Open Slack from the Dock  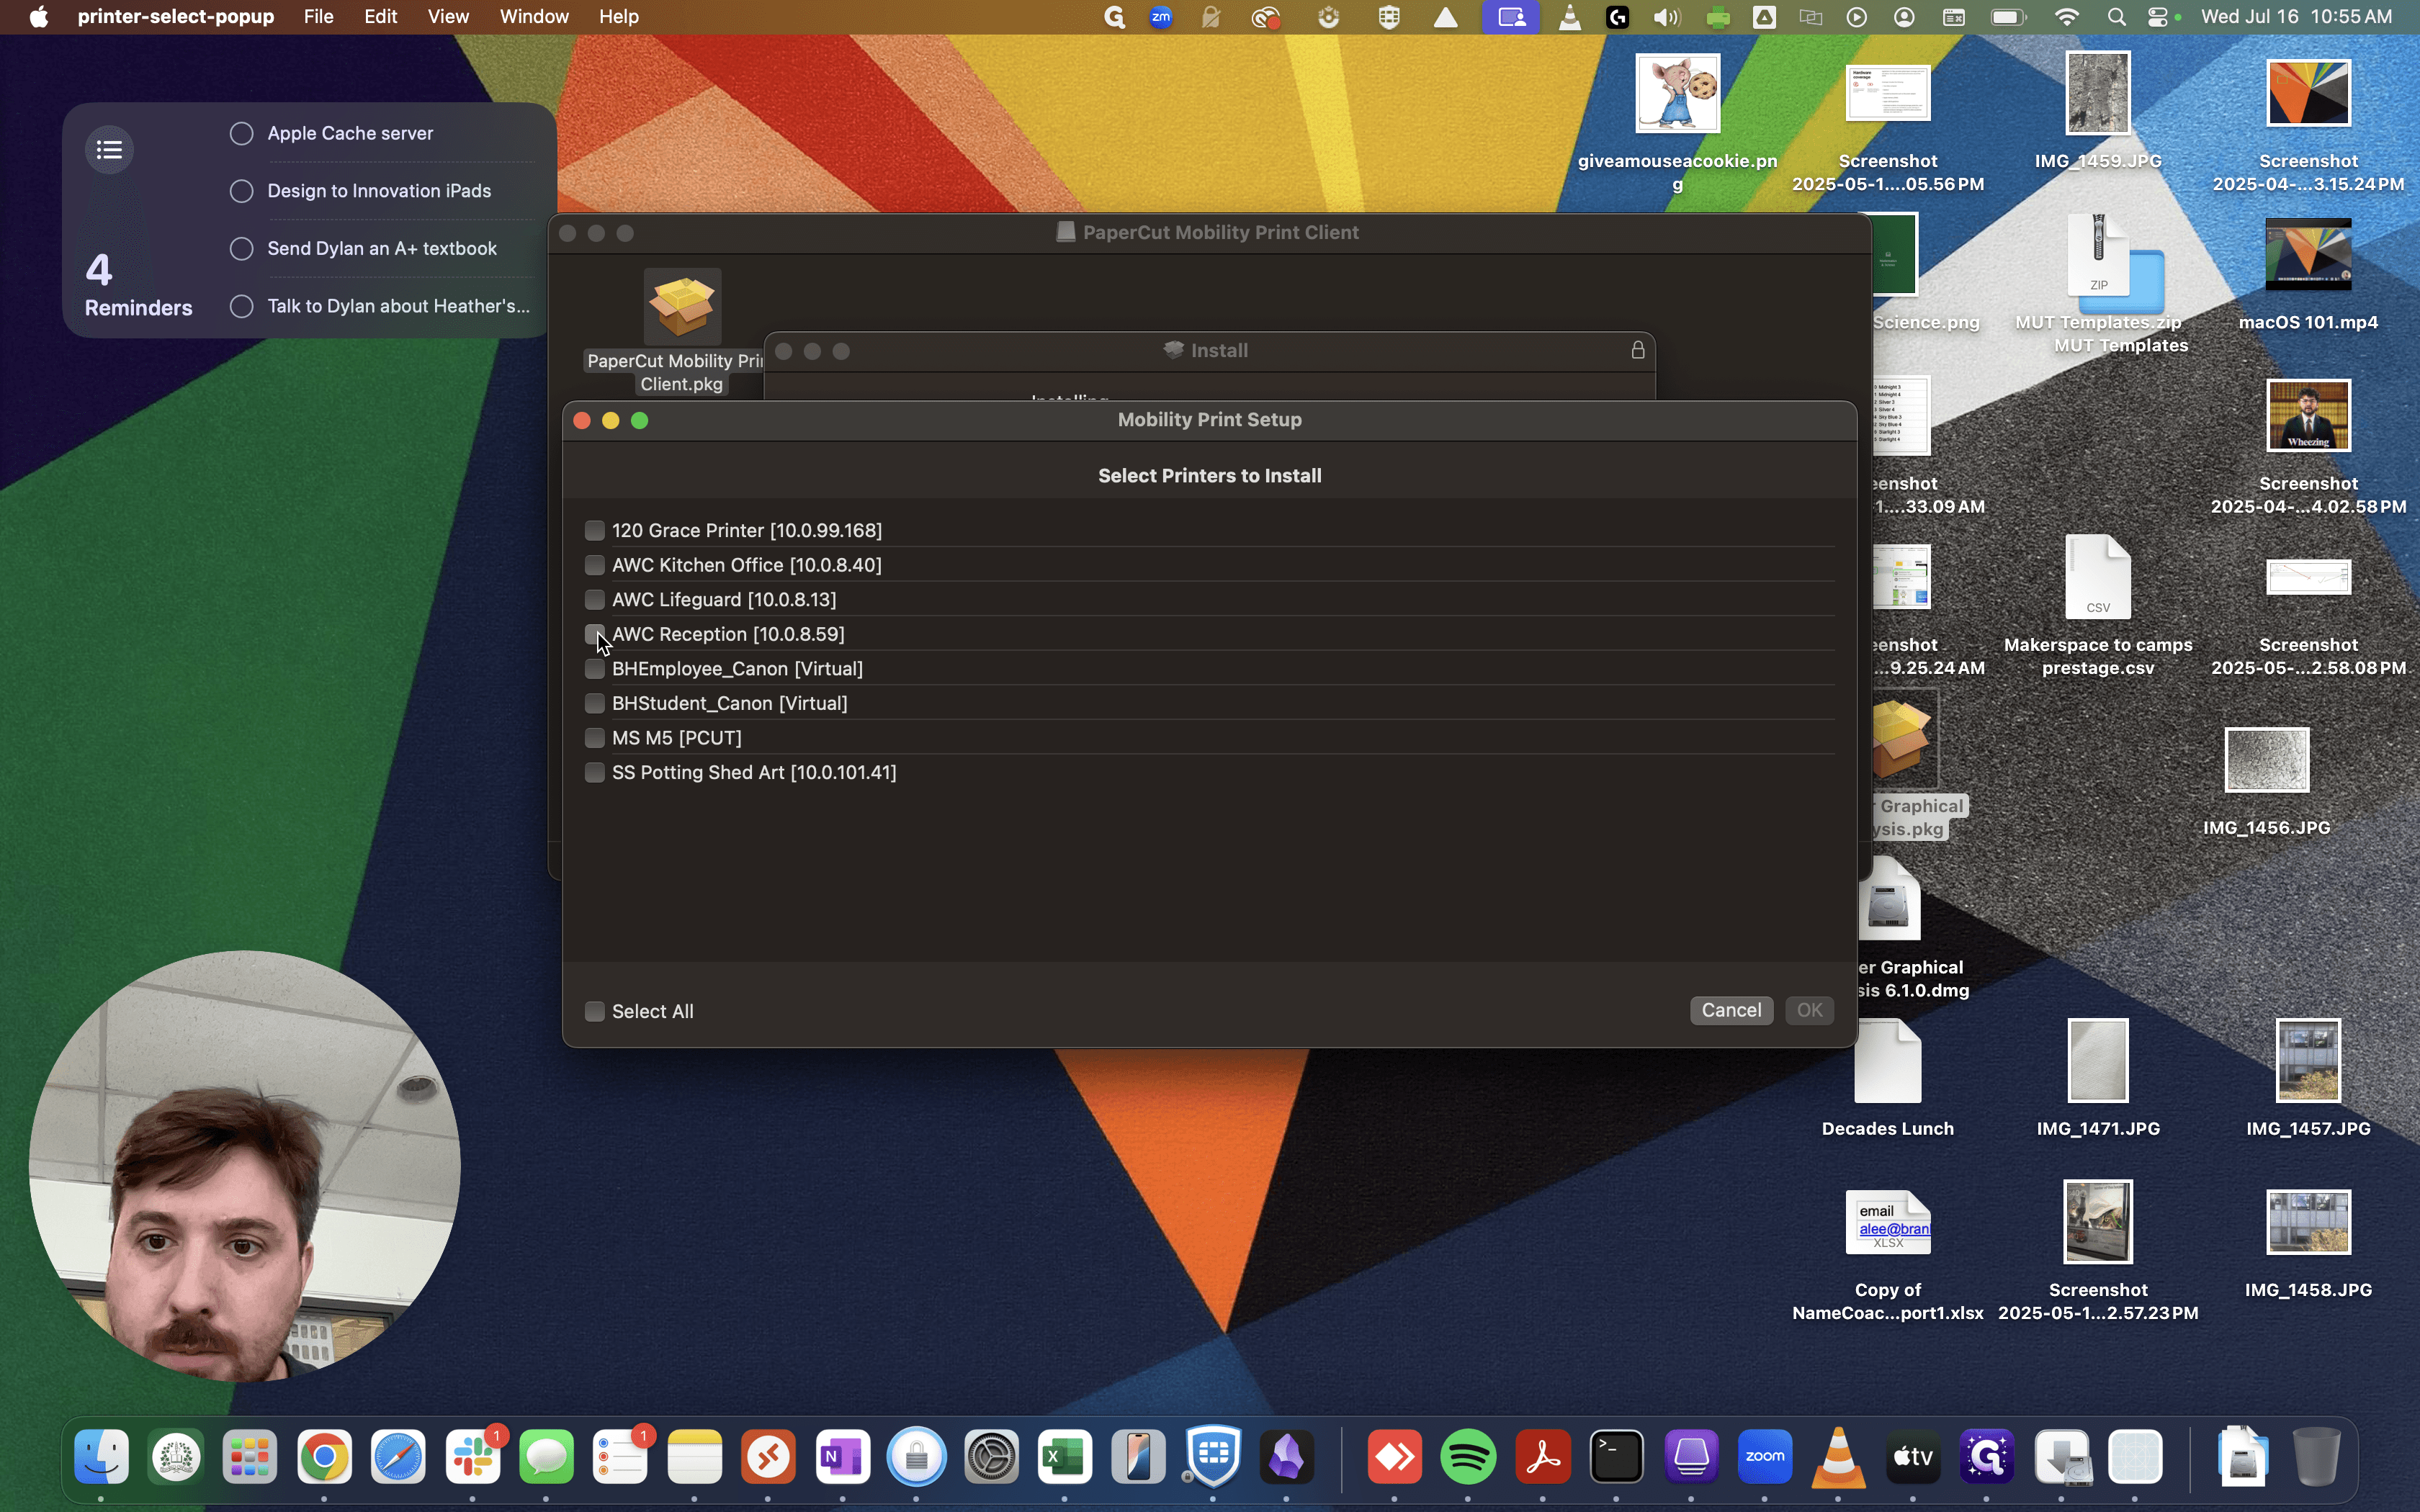tap(473, 1457)
